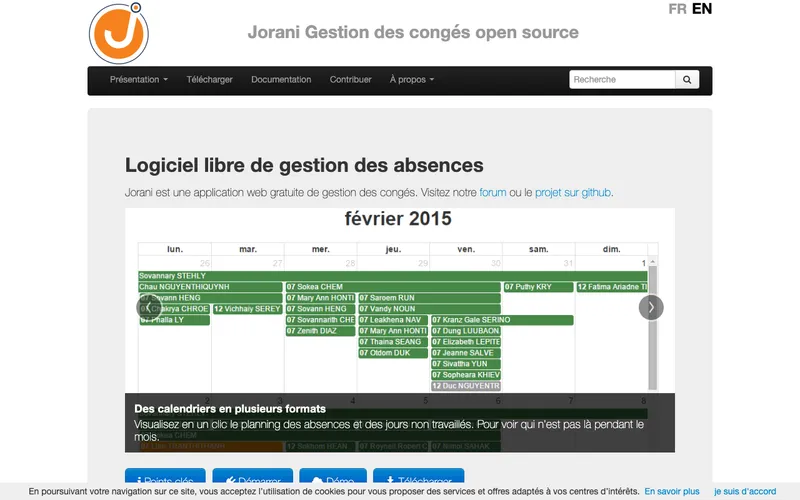Click the Jorani orange logo

pyautogui.click(x=119, y=34)
